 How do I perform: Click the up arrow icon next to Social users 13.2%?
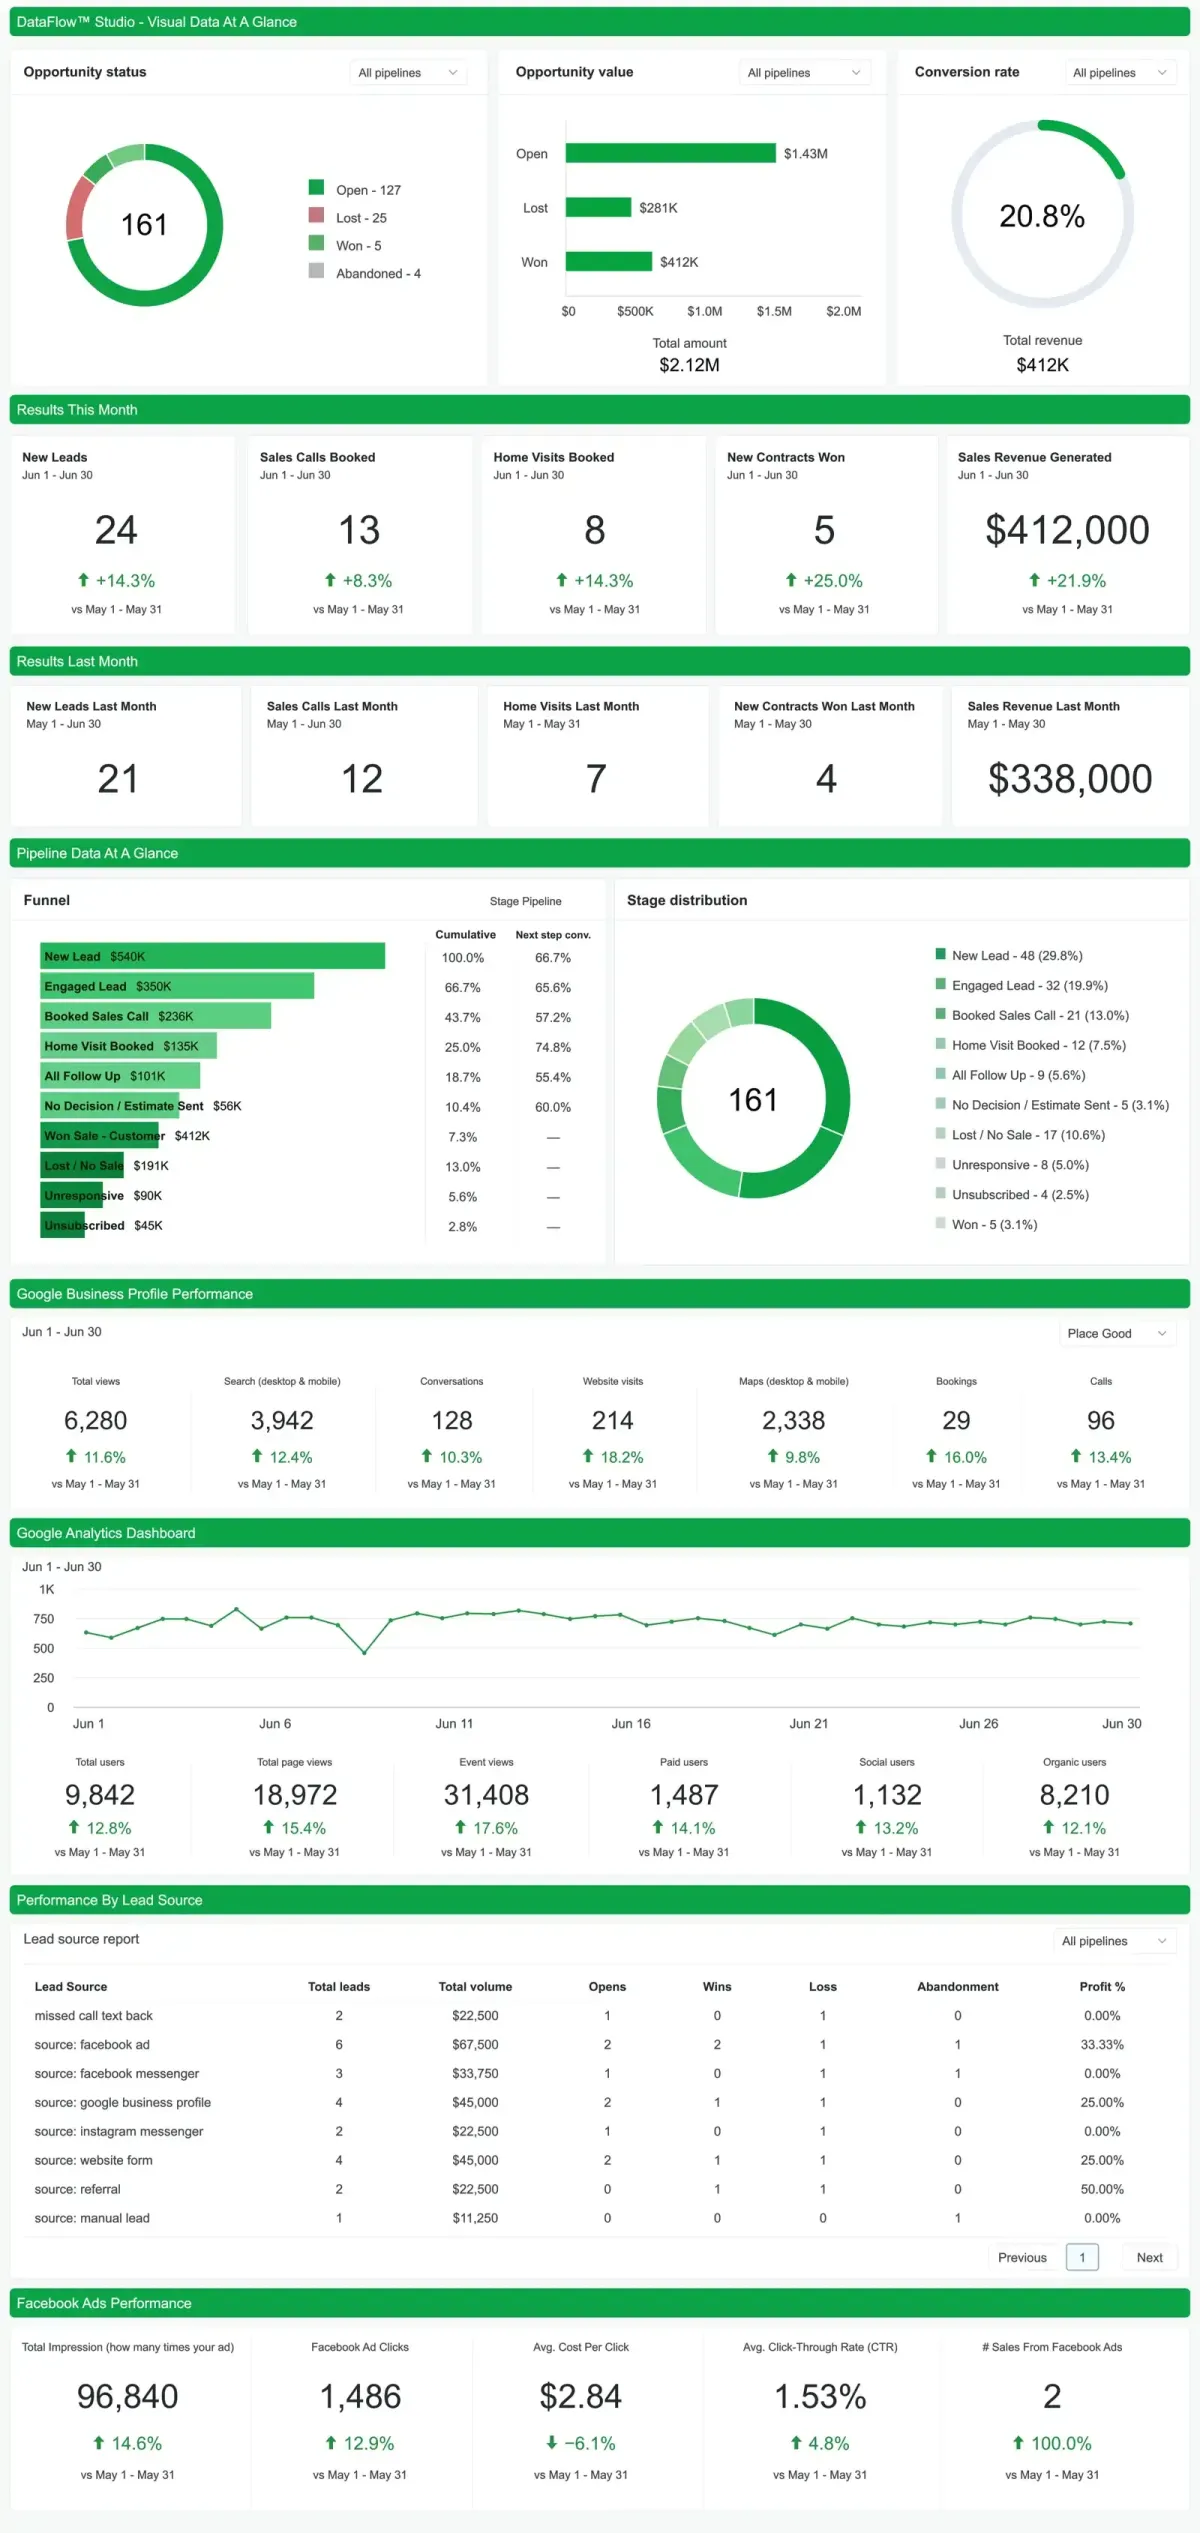(x=861, y=1827)
